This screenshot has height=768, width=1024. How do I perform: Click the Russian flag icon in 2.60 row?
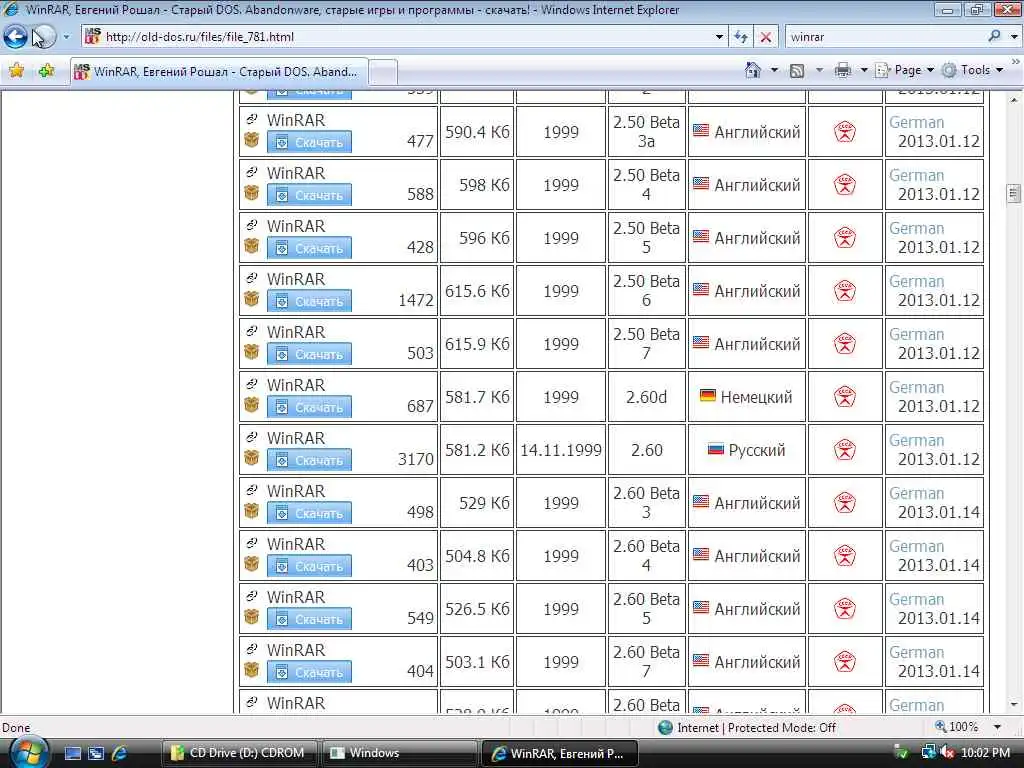pos(716,449)
